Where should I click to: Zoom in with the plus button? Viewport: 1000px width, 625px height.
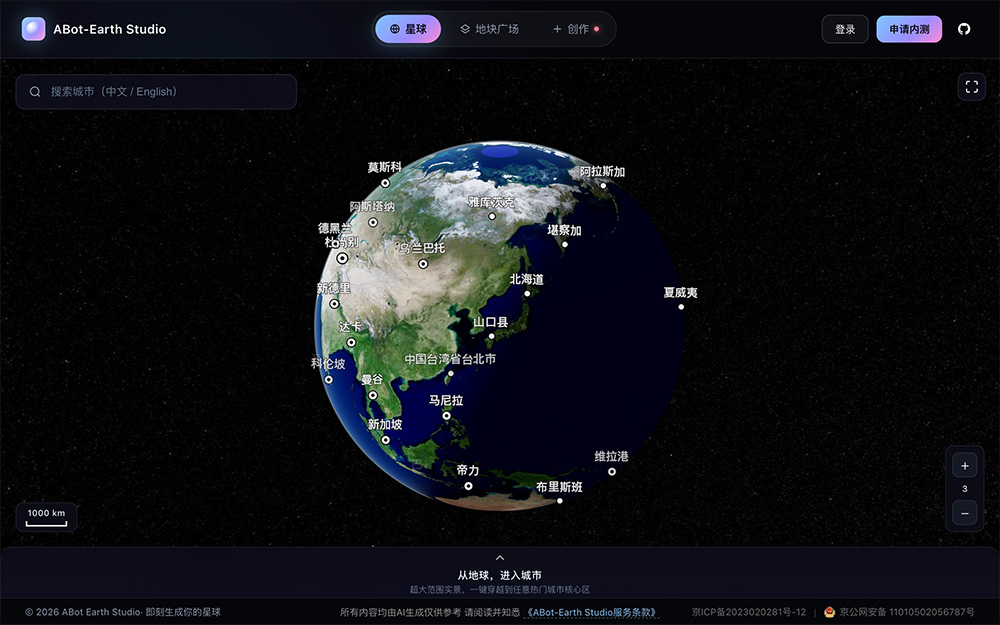pos(964,466)
